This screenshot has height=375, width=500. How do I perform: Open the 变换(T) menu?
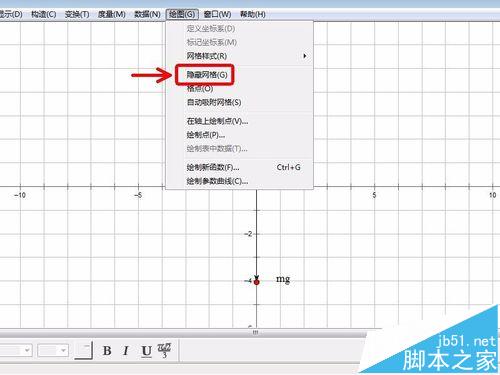tap(77, 15)
